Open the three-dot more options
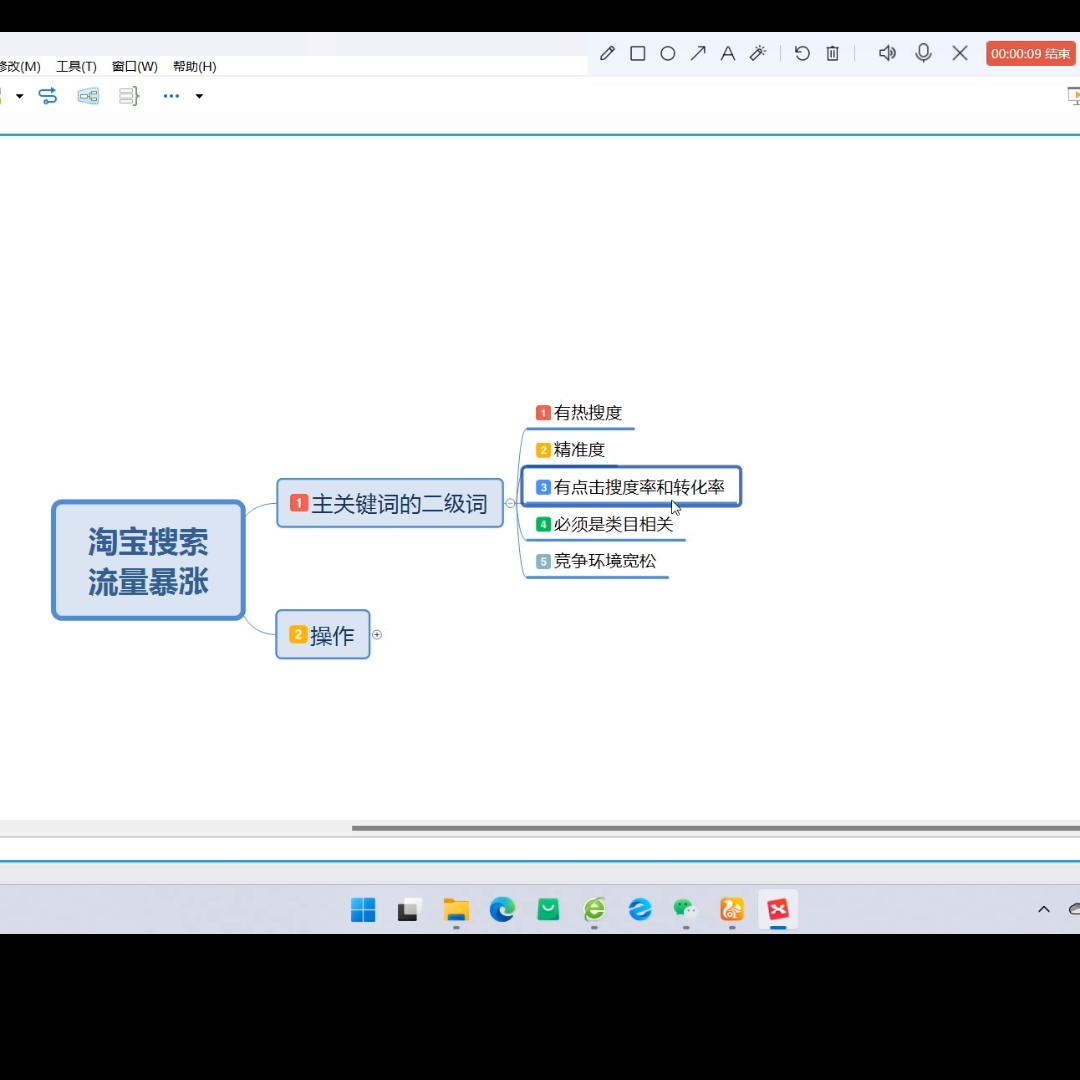Viewport: 1080px width, 1080px height. (x=171, y=96)
